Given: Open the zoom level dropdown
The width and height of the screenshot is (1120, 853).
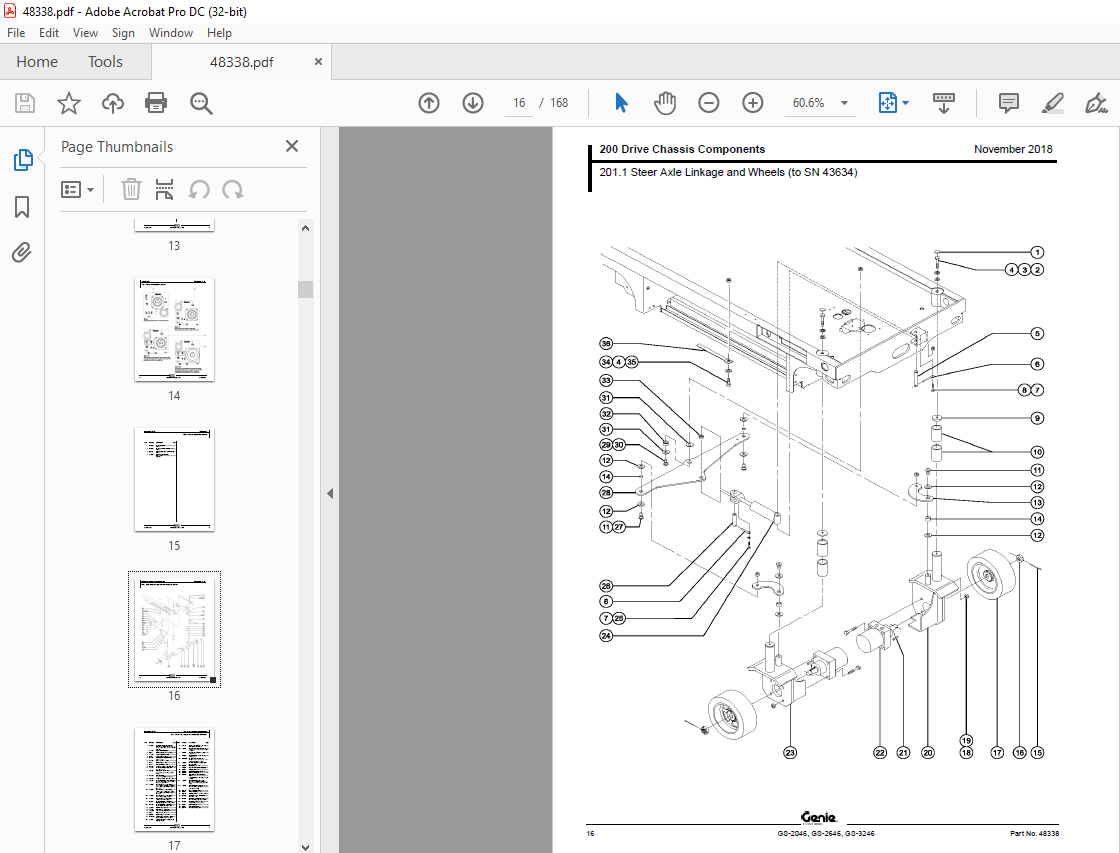Looking at the screenshot, I should pyautogui.click(x=844, y=103).
